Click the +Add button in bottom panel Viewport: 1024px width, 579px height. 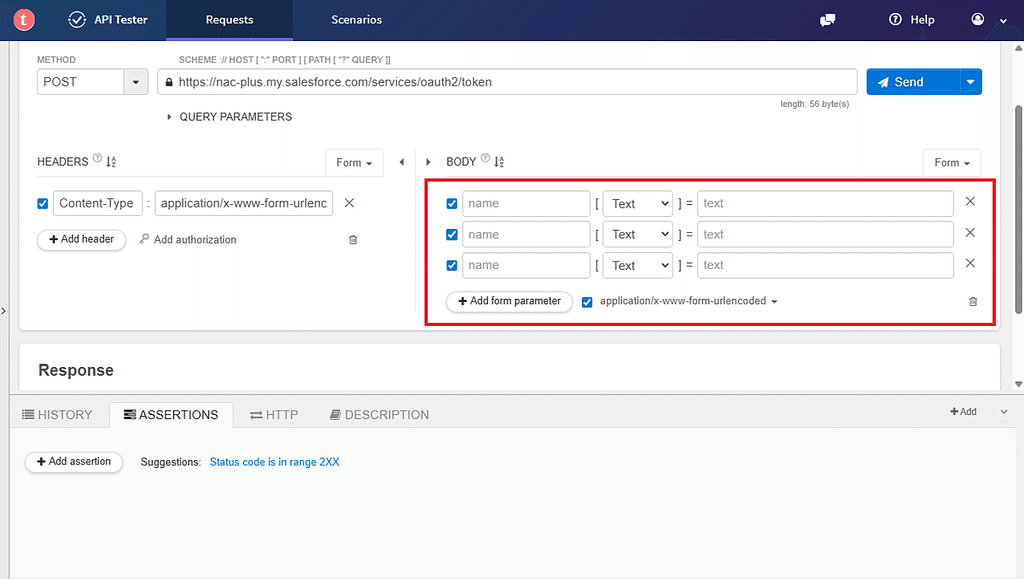pos(963,411)
